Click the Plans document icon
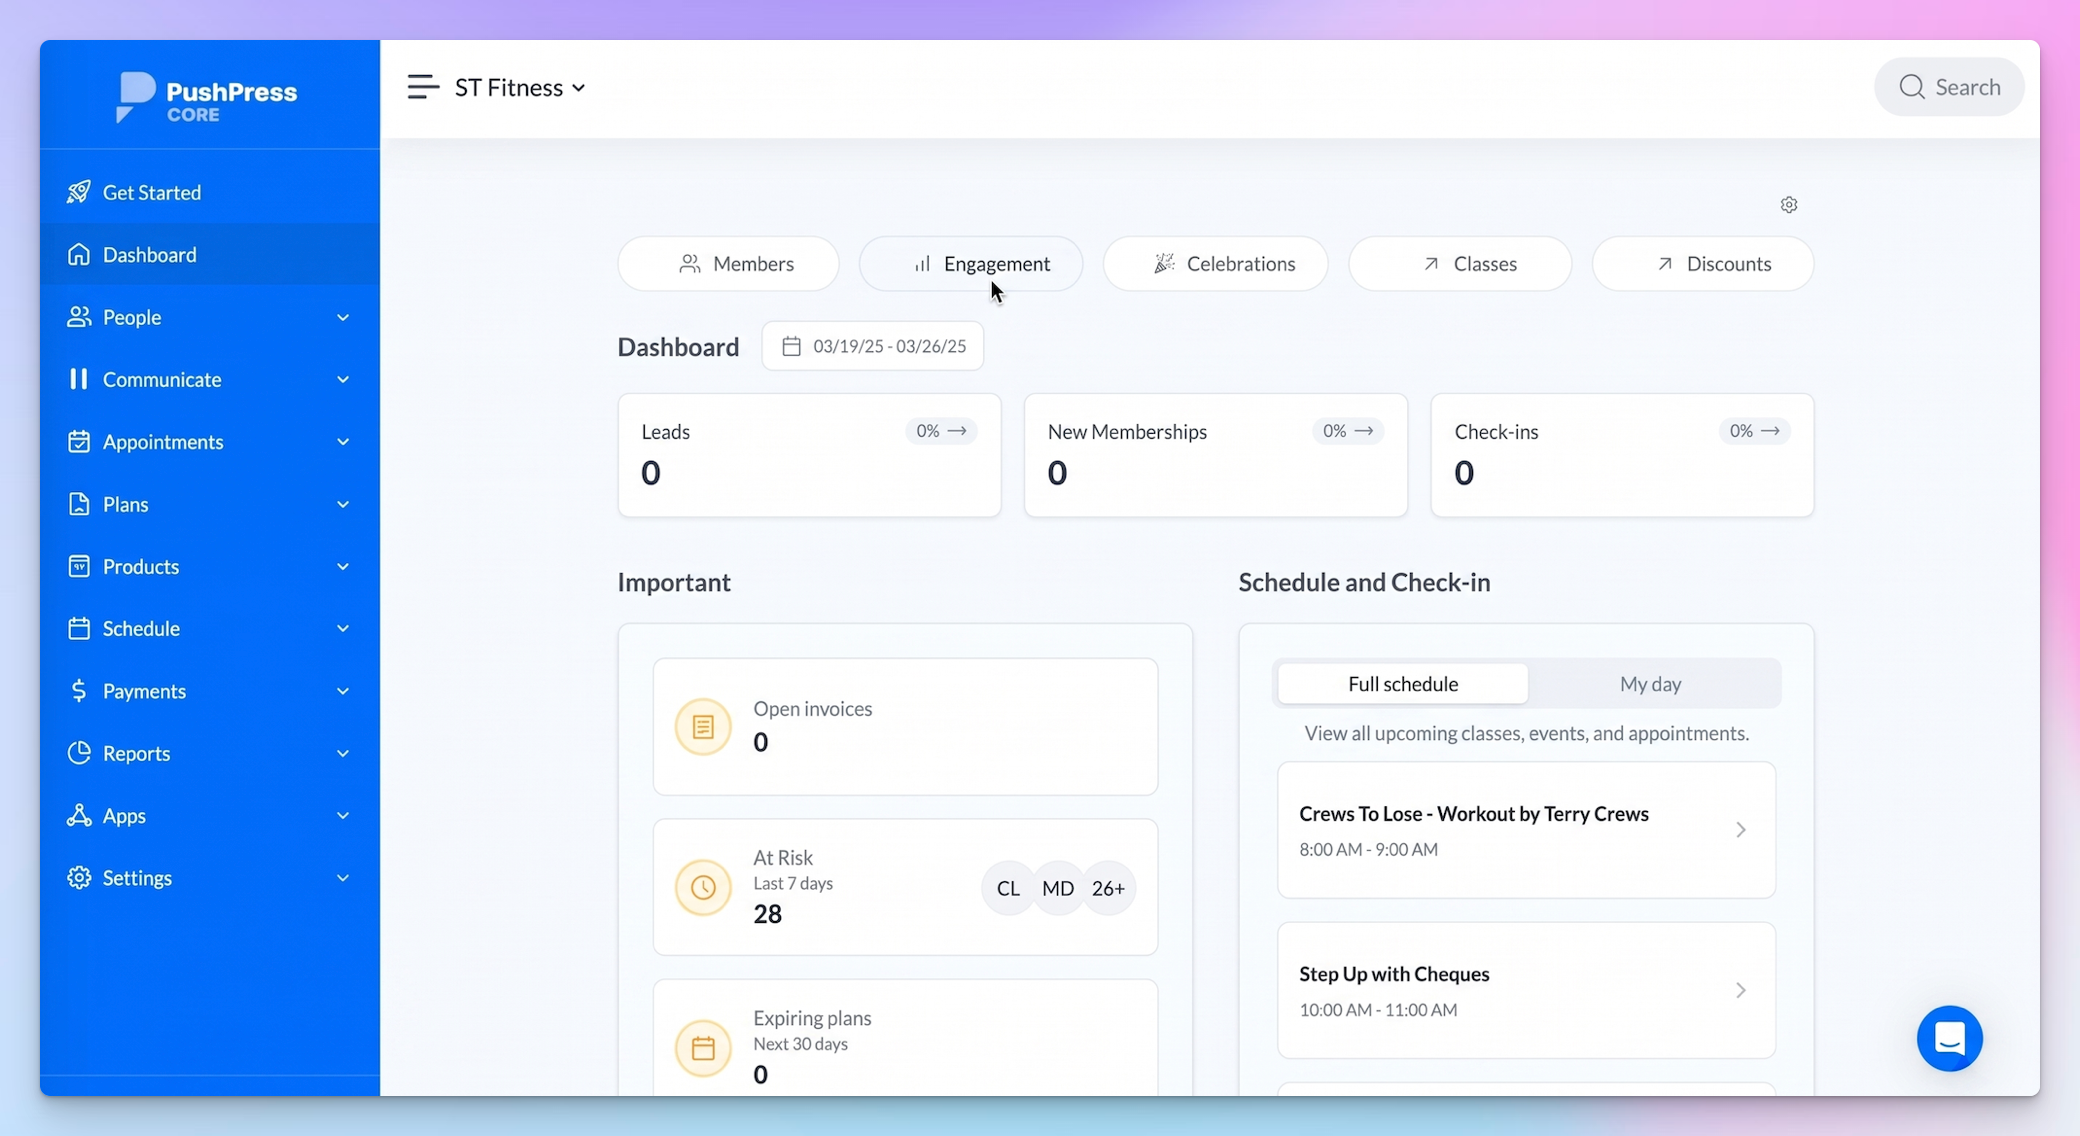The height and width of the screenshot is (1136, 2080). coord(78,504)
